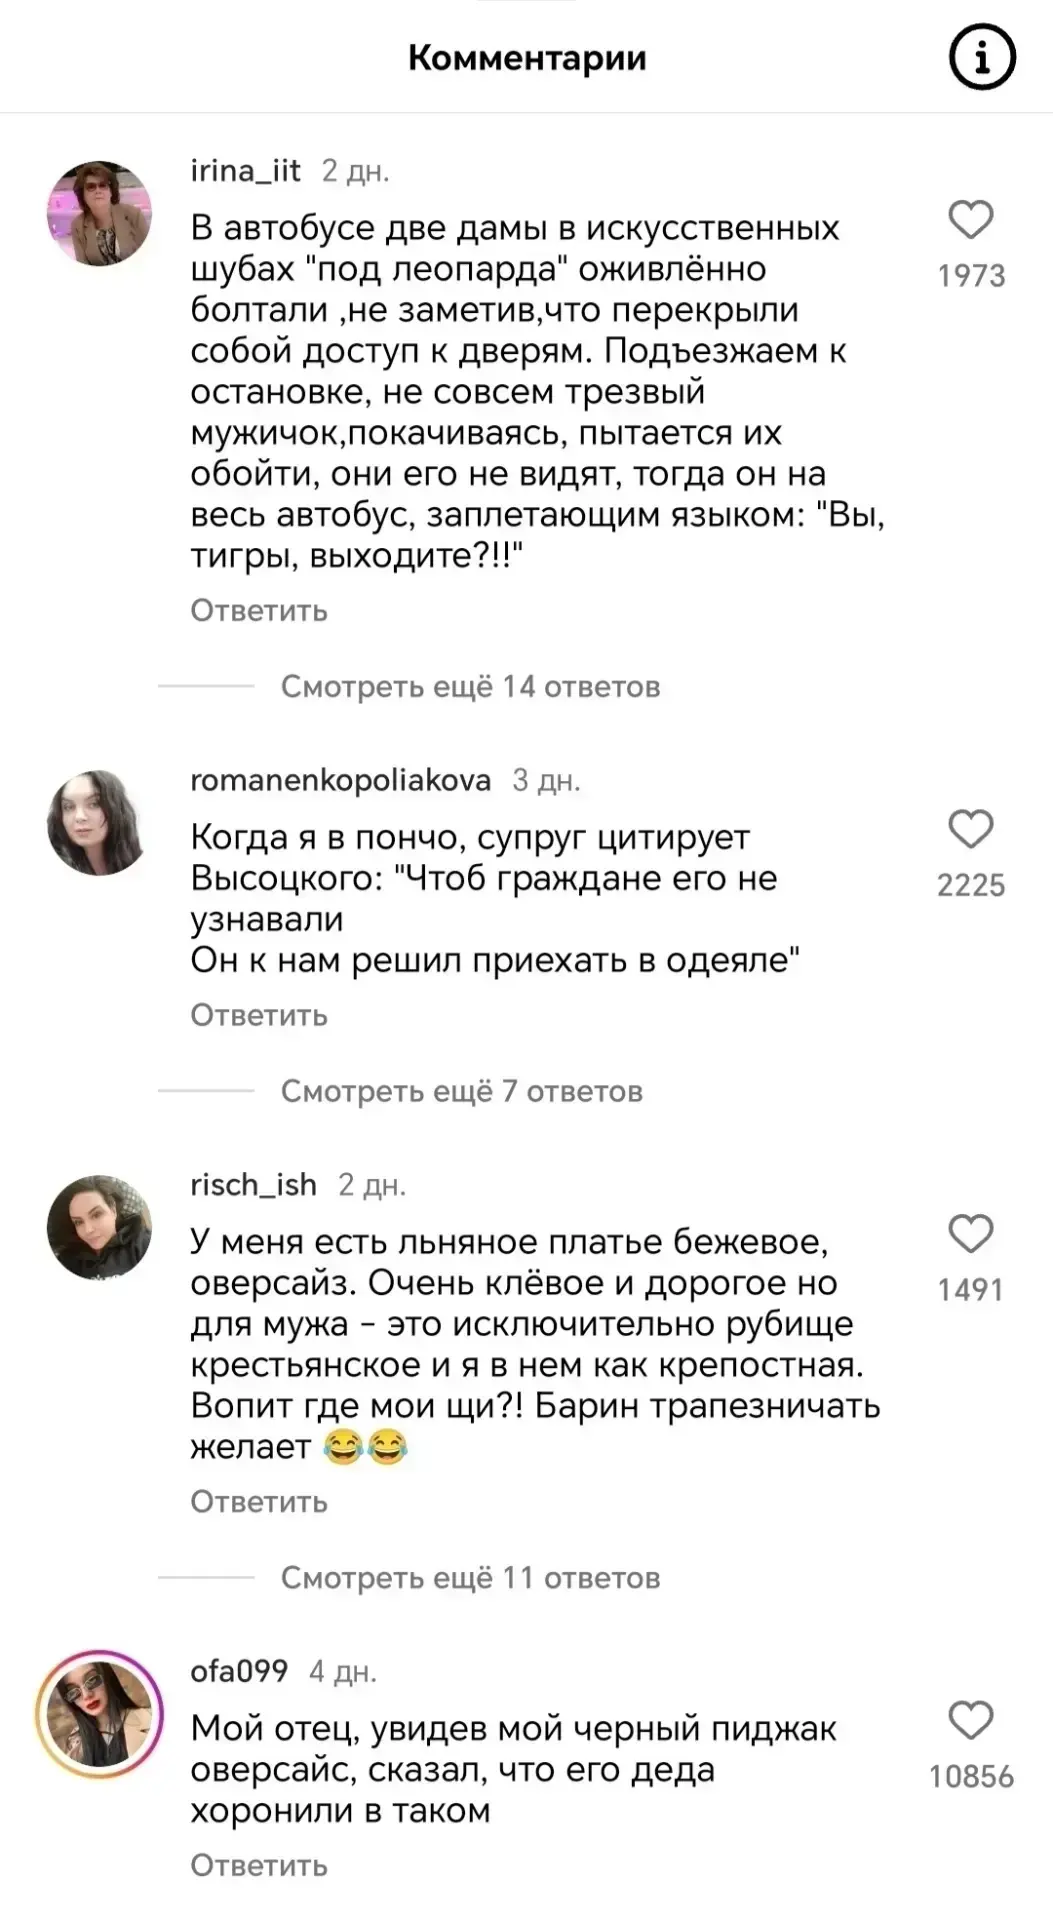View ofa099's story ring avatar
Viewport: 1053px width, 1920px height.
tap(99, 1713)
